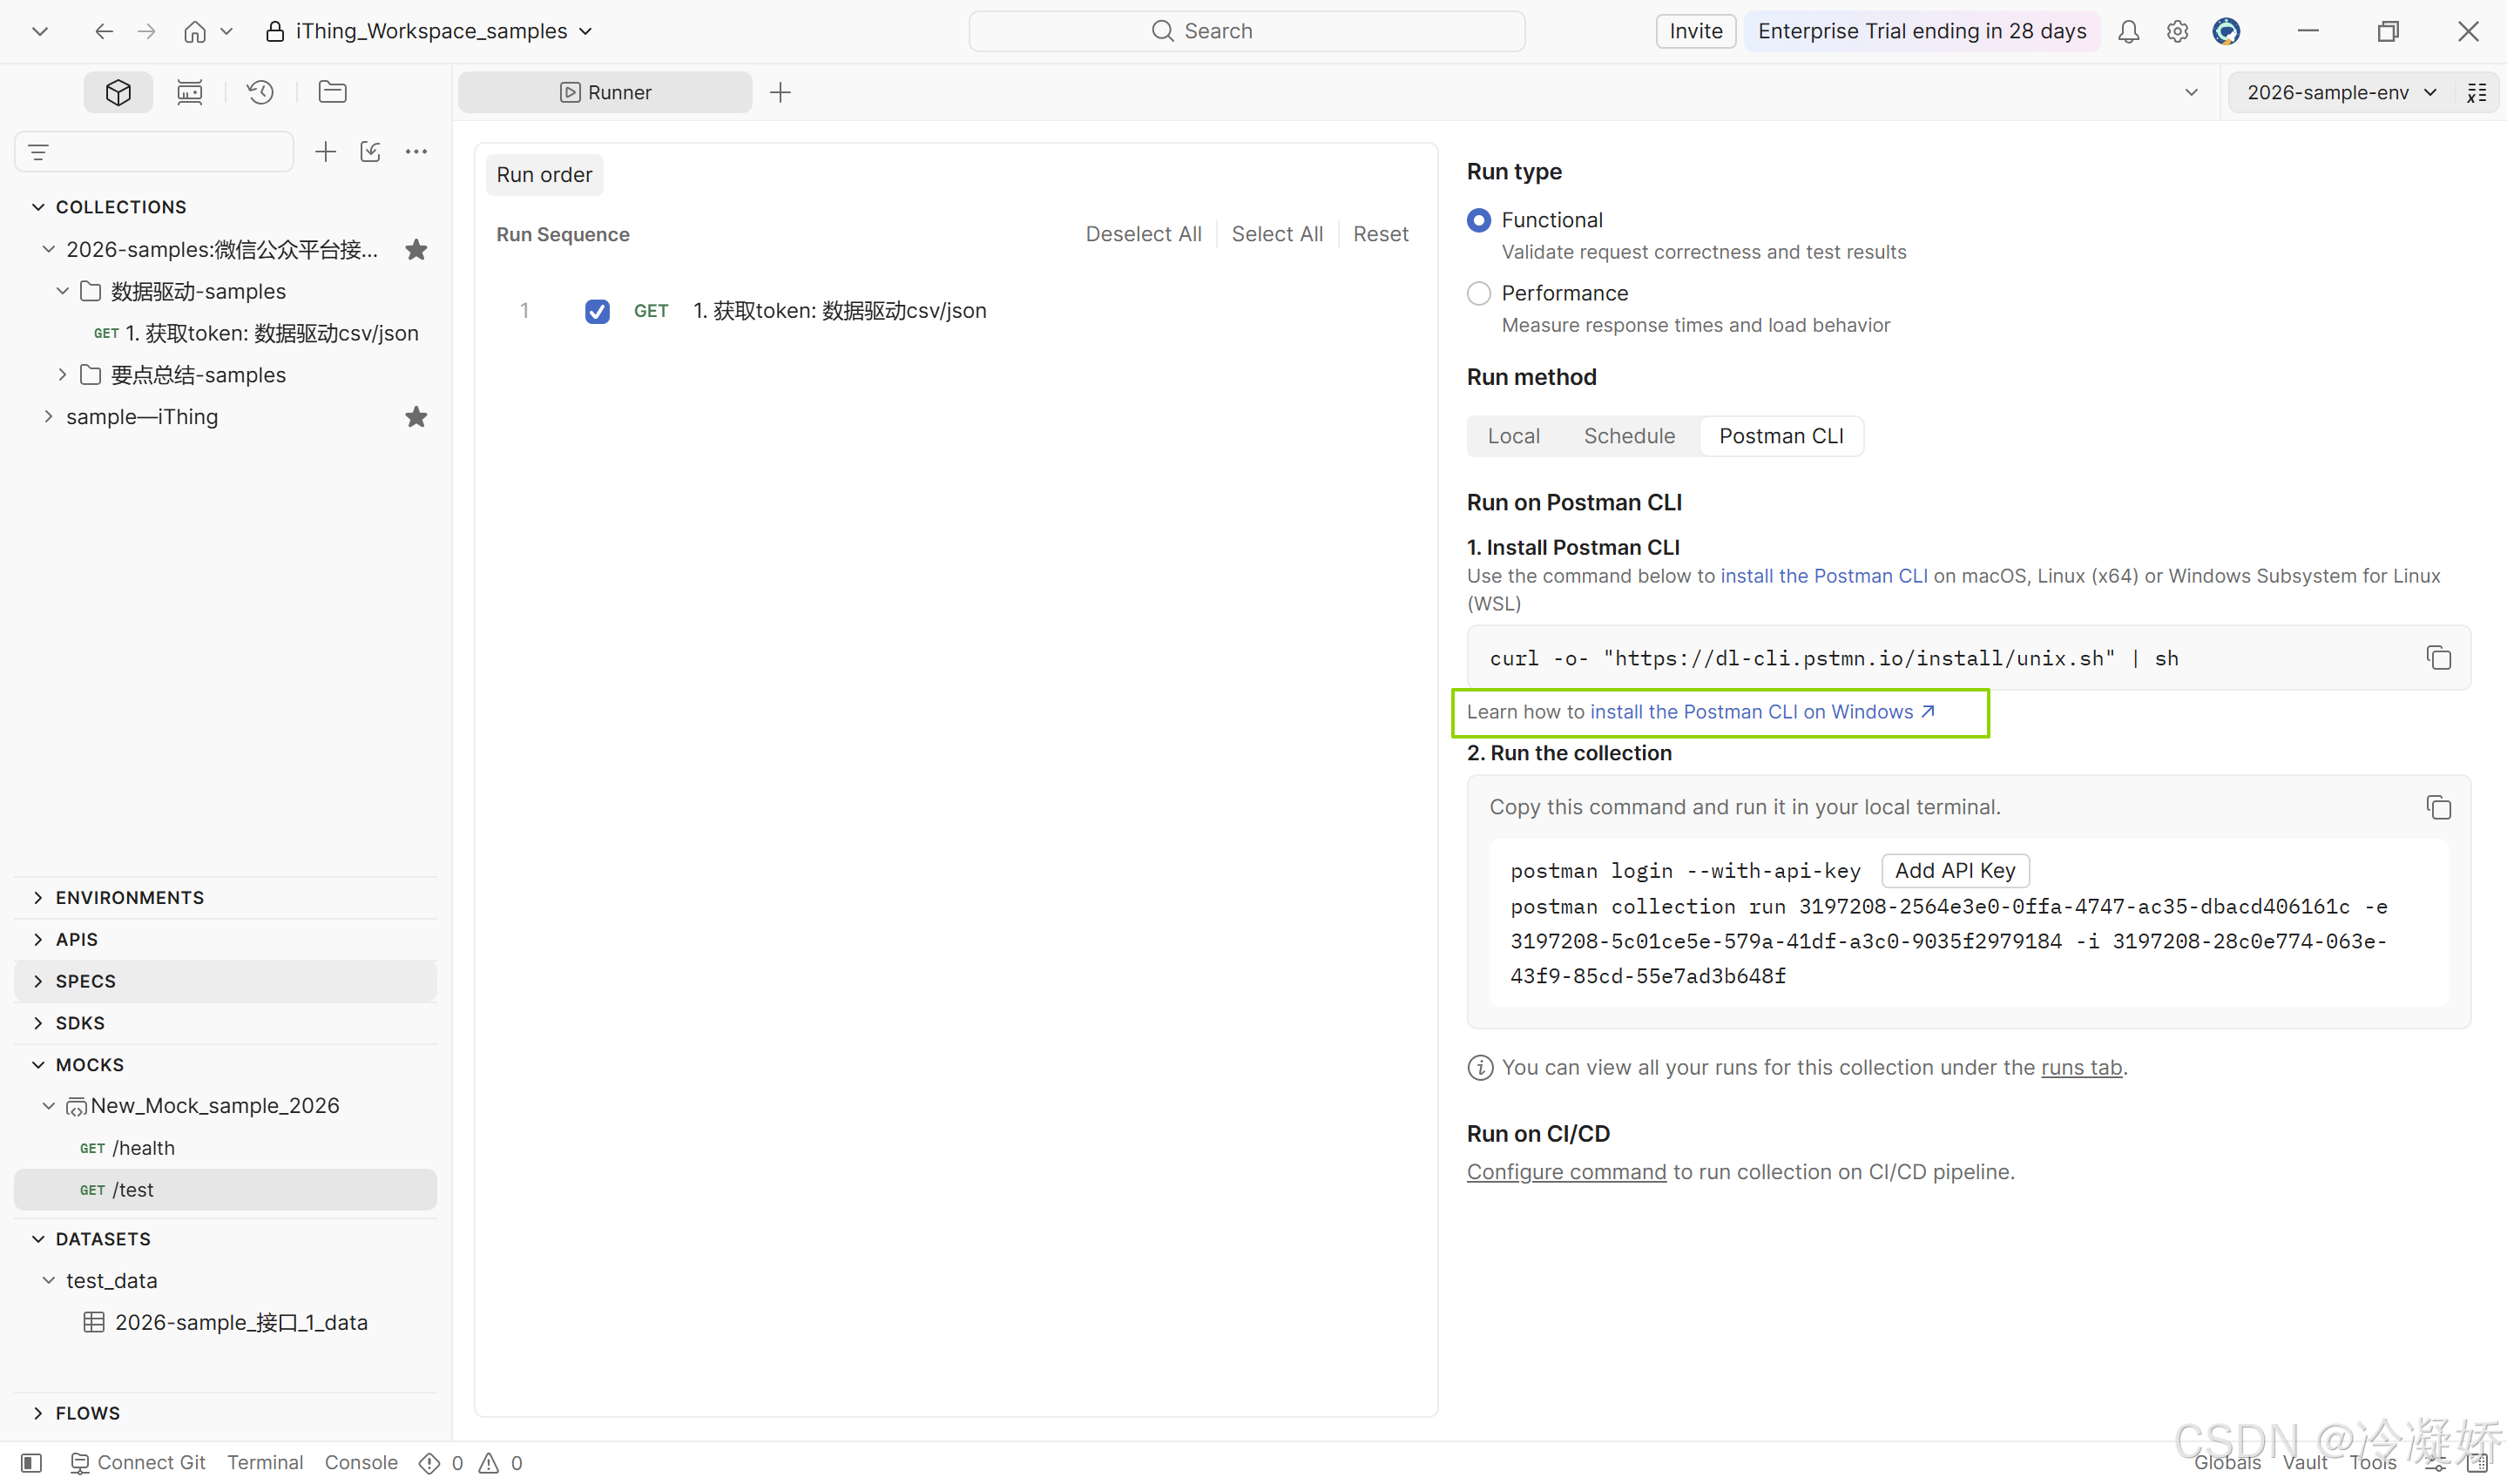
Task: Click the layout panel icon in bottom right
Action: coord(2477,1463)
